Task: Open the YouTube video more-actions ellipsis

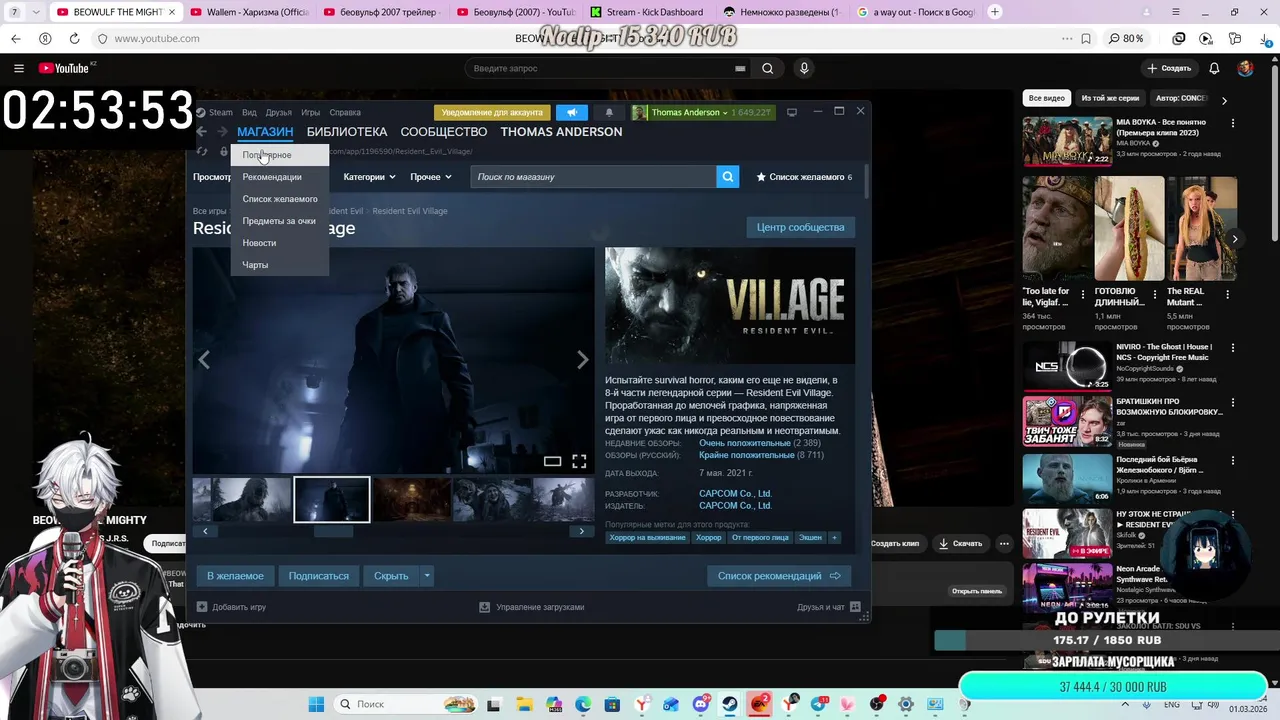Action: point(1004,543)
